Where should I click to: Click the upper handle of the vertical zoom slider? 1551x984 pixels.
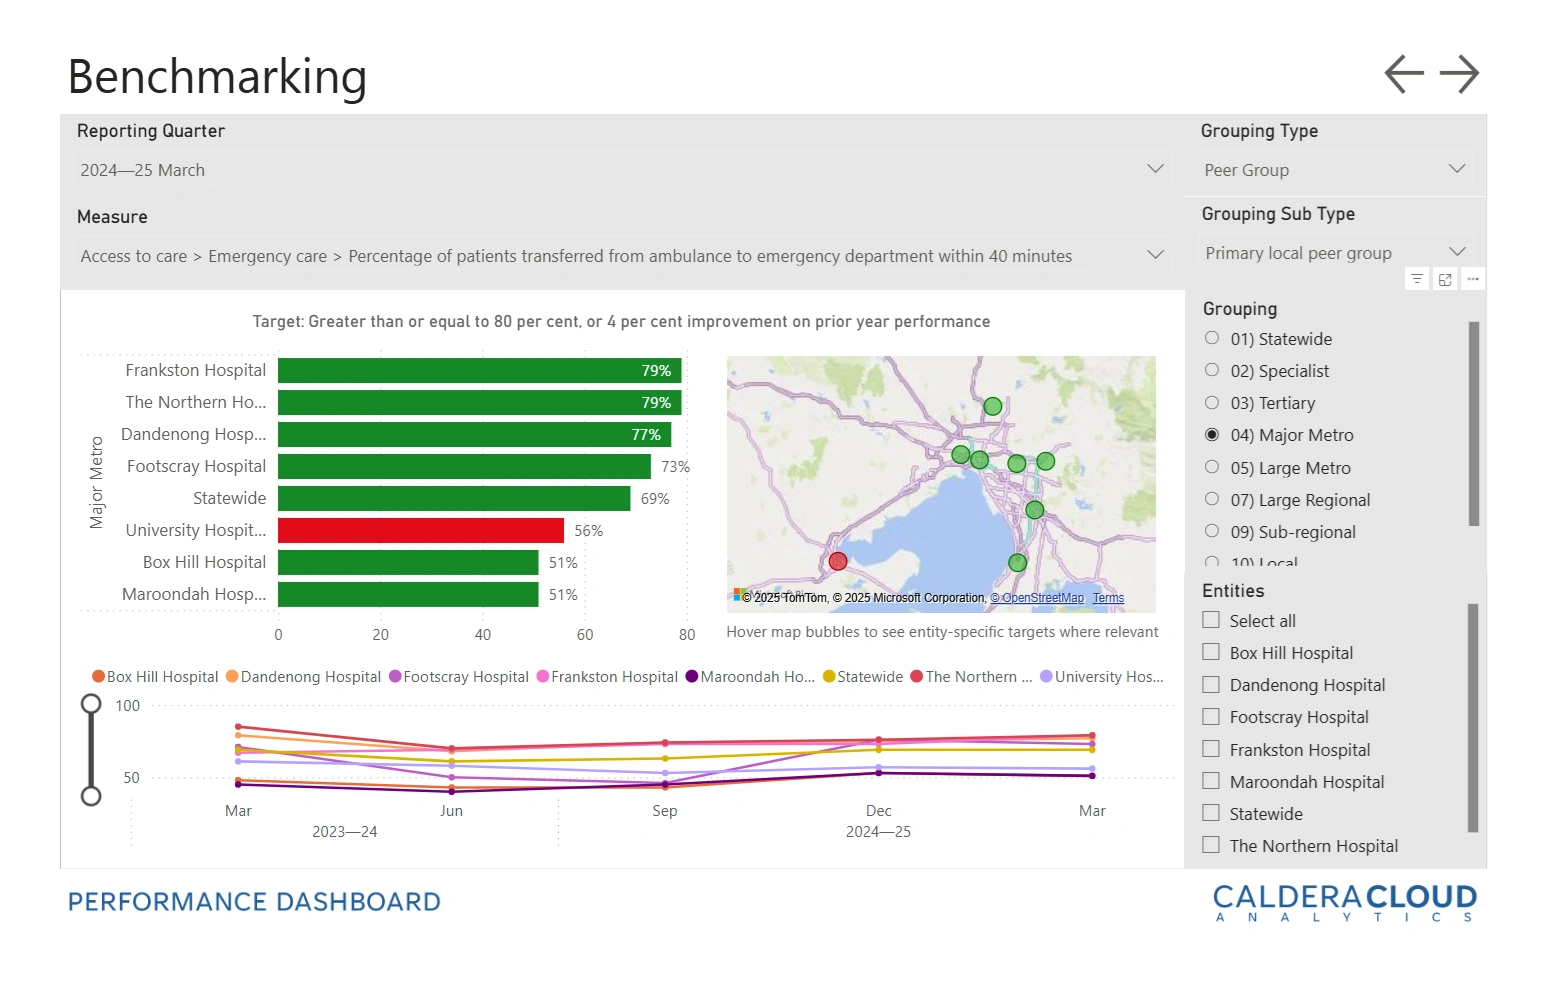tap(91, 704)
